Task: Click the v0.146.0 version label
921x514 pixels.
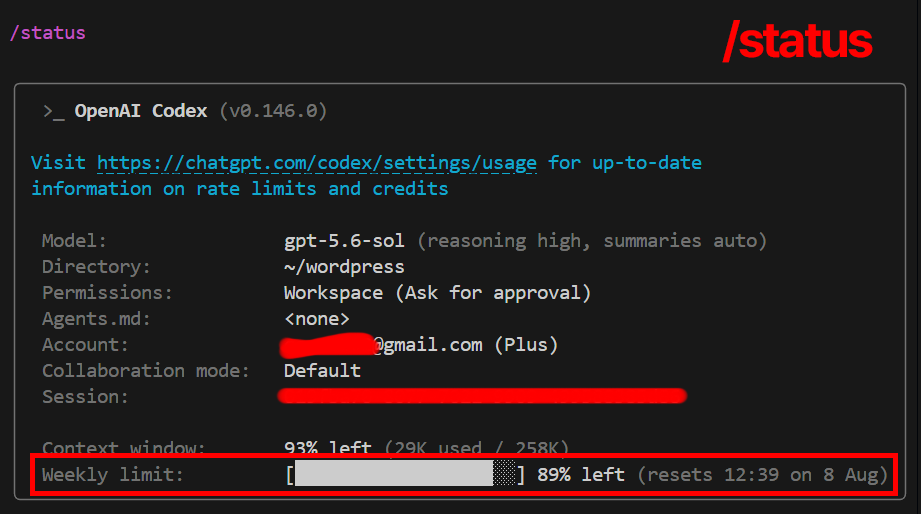Action: [273, 111]
